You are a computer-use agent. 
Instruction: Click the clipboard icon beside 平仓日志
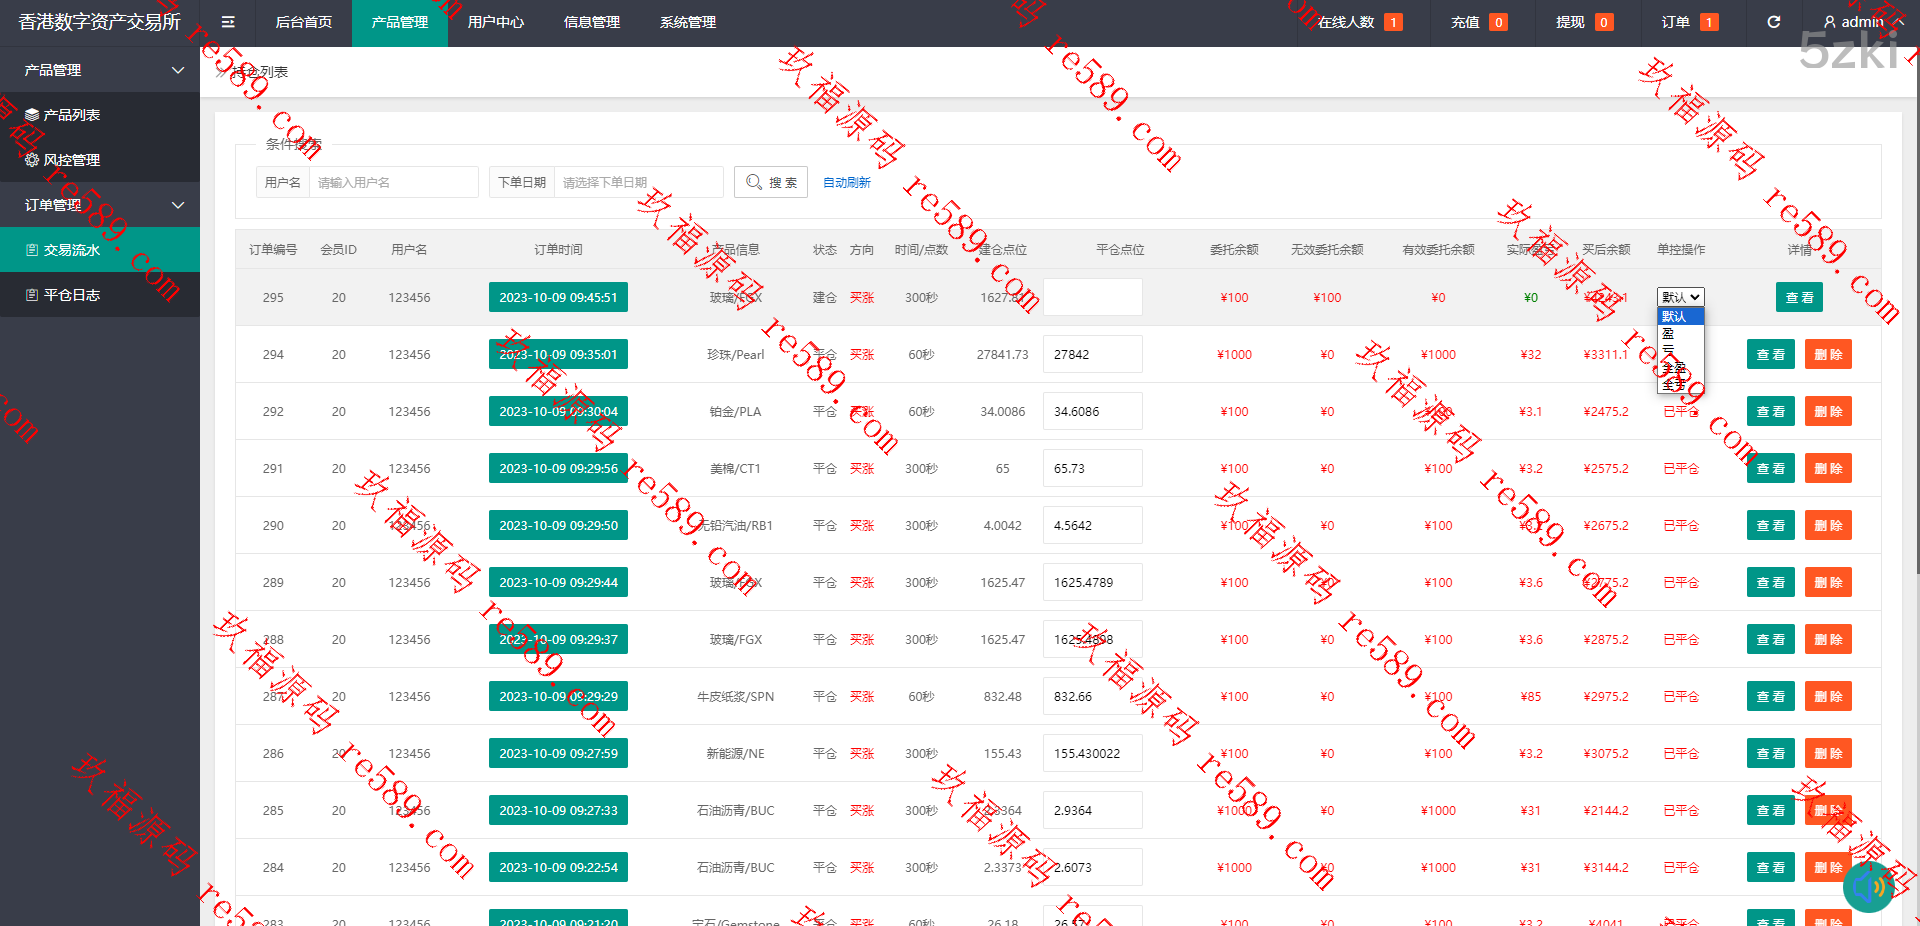[32, 295]
